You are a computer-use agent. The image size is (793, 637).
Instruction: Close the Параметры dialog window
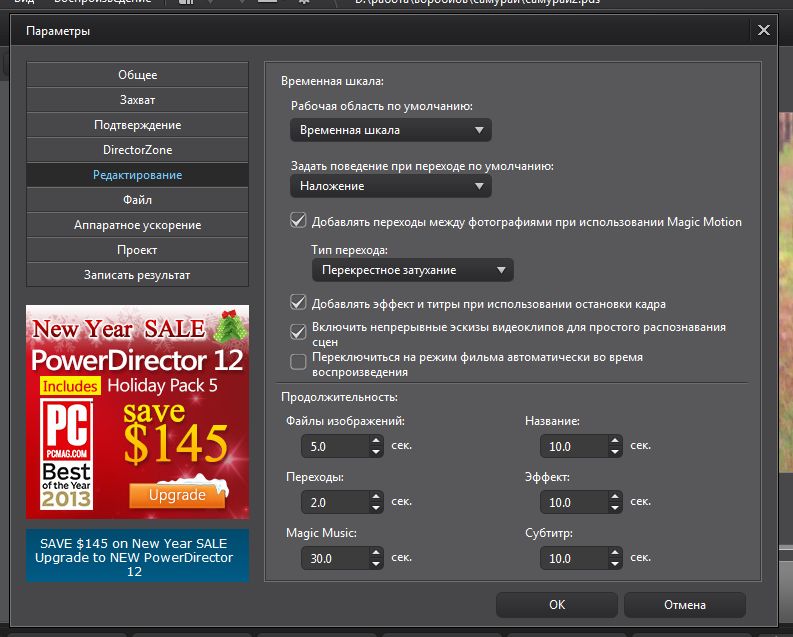coord(764,30)
